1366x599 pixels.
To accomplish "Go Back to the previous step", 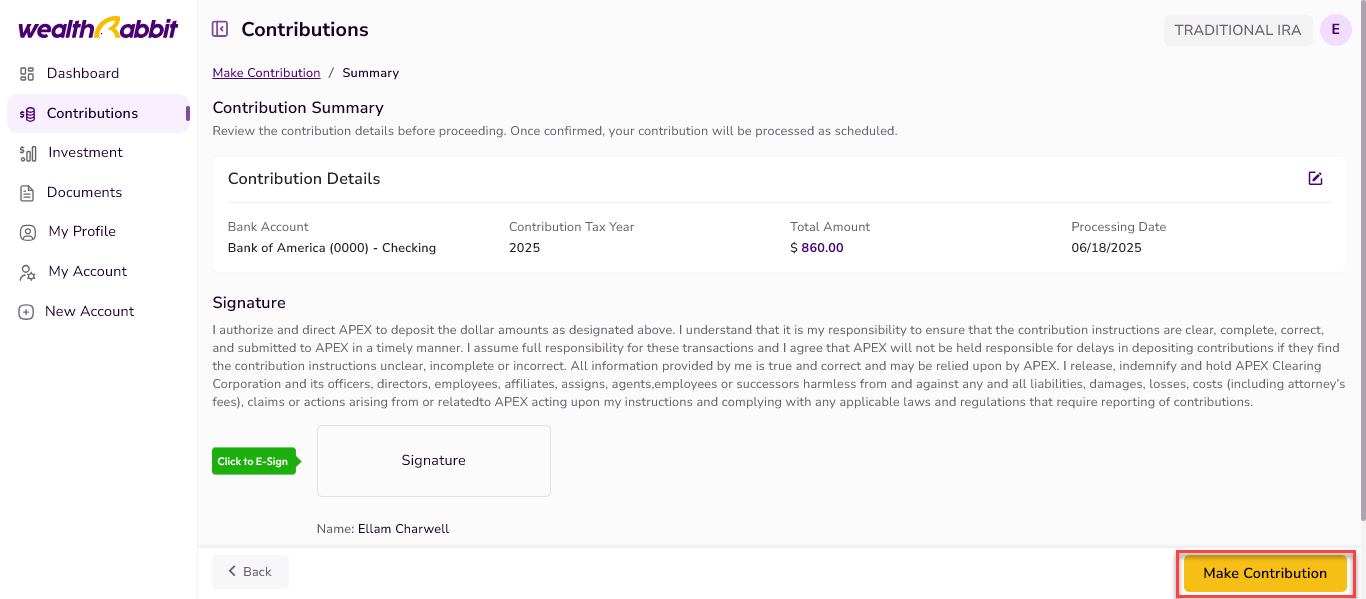I will pos(250,572).
